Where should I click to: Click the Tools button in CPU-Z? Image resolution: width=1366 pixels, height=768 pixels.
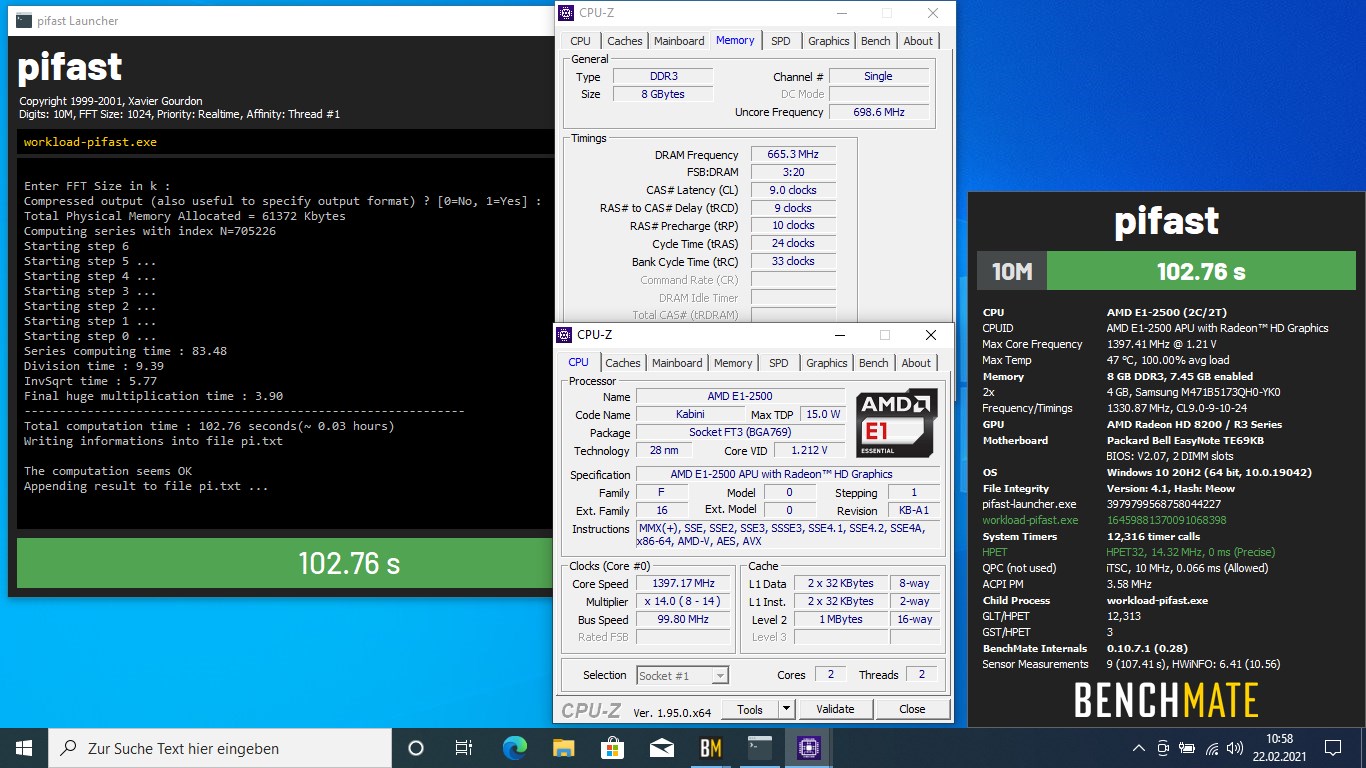tap(750, 709)
